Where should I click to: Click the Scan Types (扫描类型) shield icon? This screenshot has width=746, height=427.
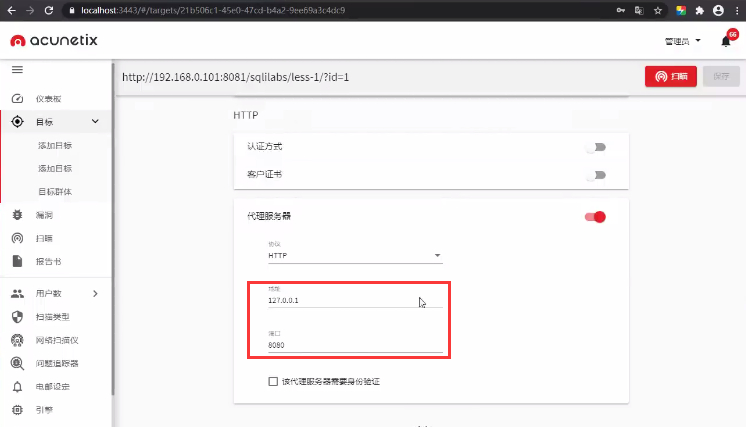[x=17, y=316]
